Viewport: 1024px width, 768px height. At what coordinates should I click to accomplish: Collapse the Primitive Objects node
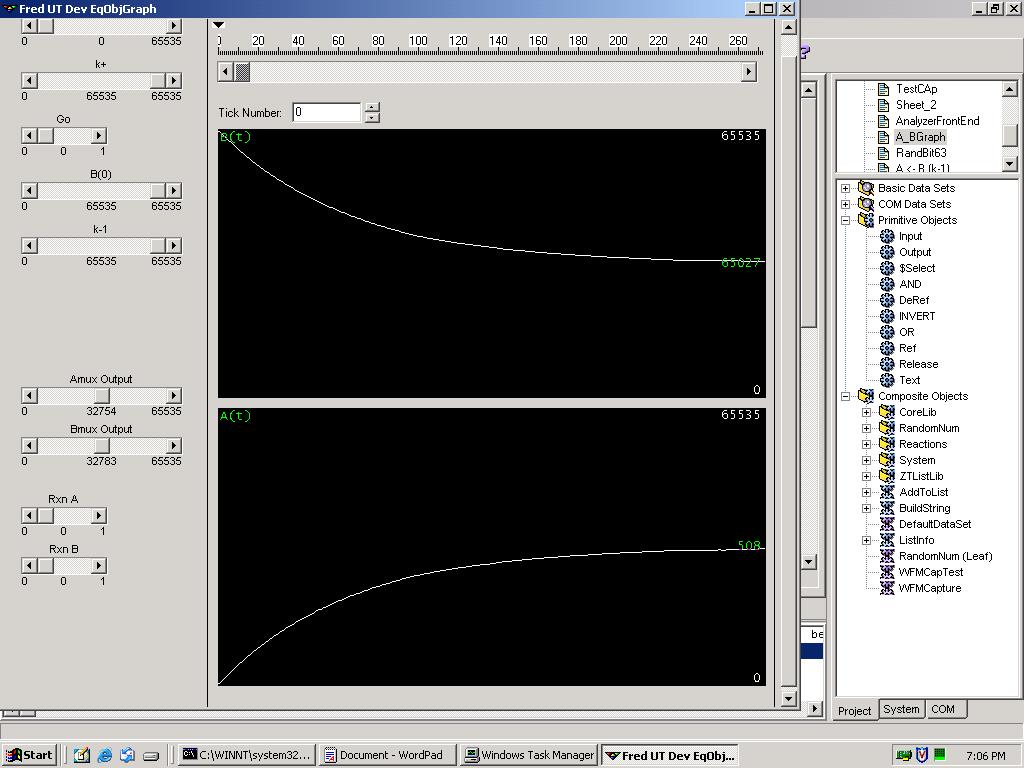click(846, 220)
